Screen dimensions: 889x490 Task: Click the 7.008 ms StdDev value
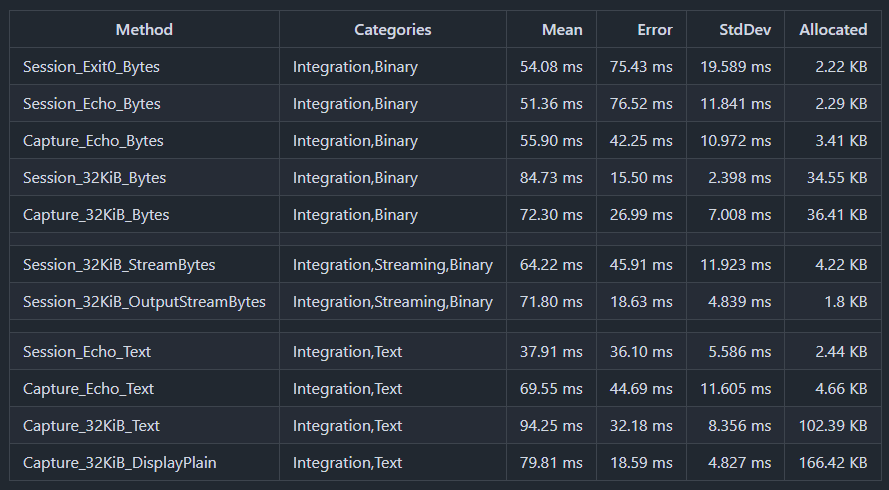(x=739, y=214)
